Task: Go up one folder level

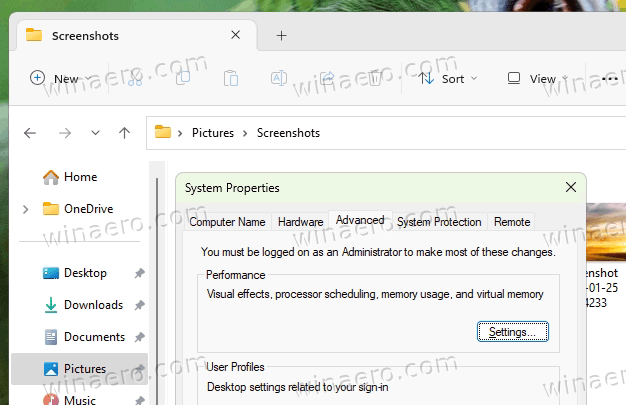Action: tap(124, 133)
